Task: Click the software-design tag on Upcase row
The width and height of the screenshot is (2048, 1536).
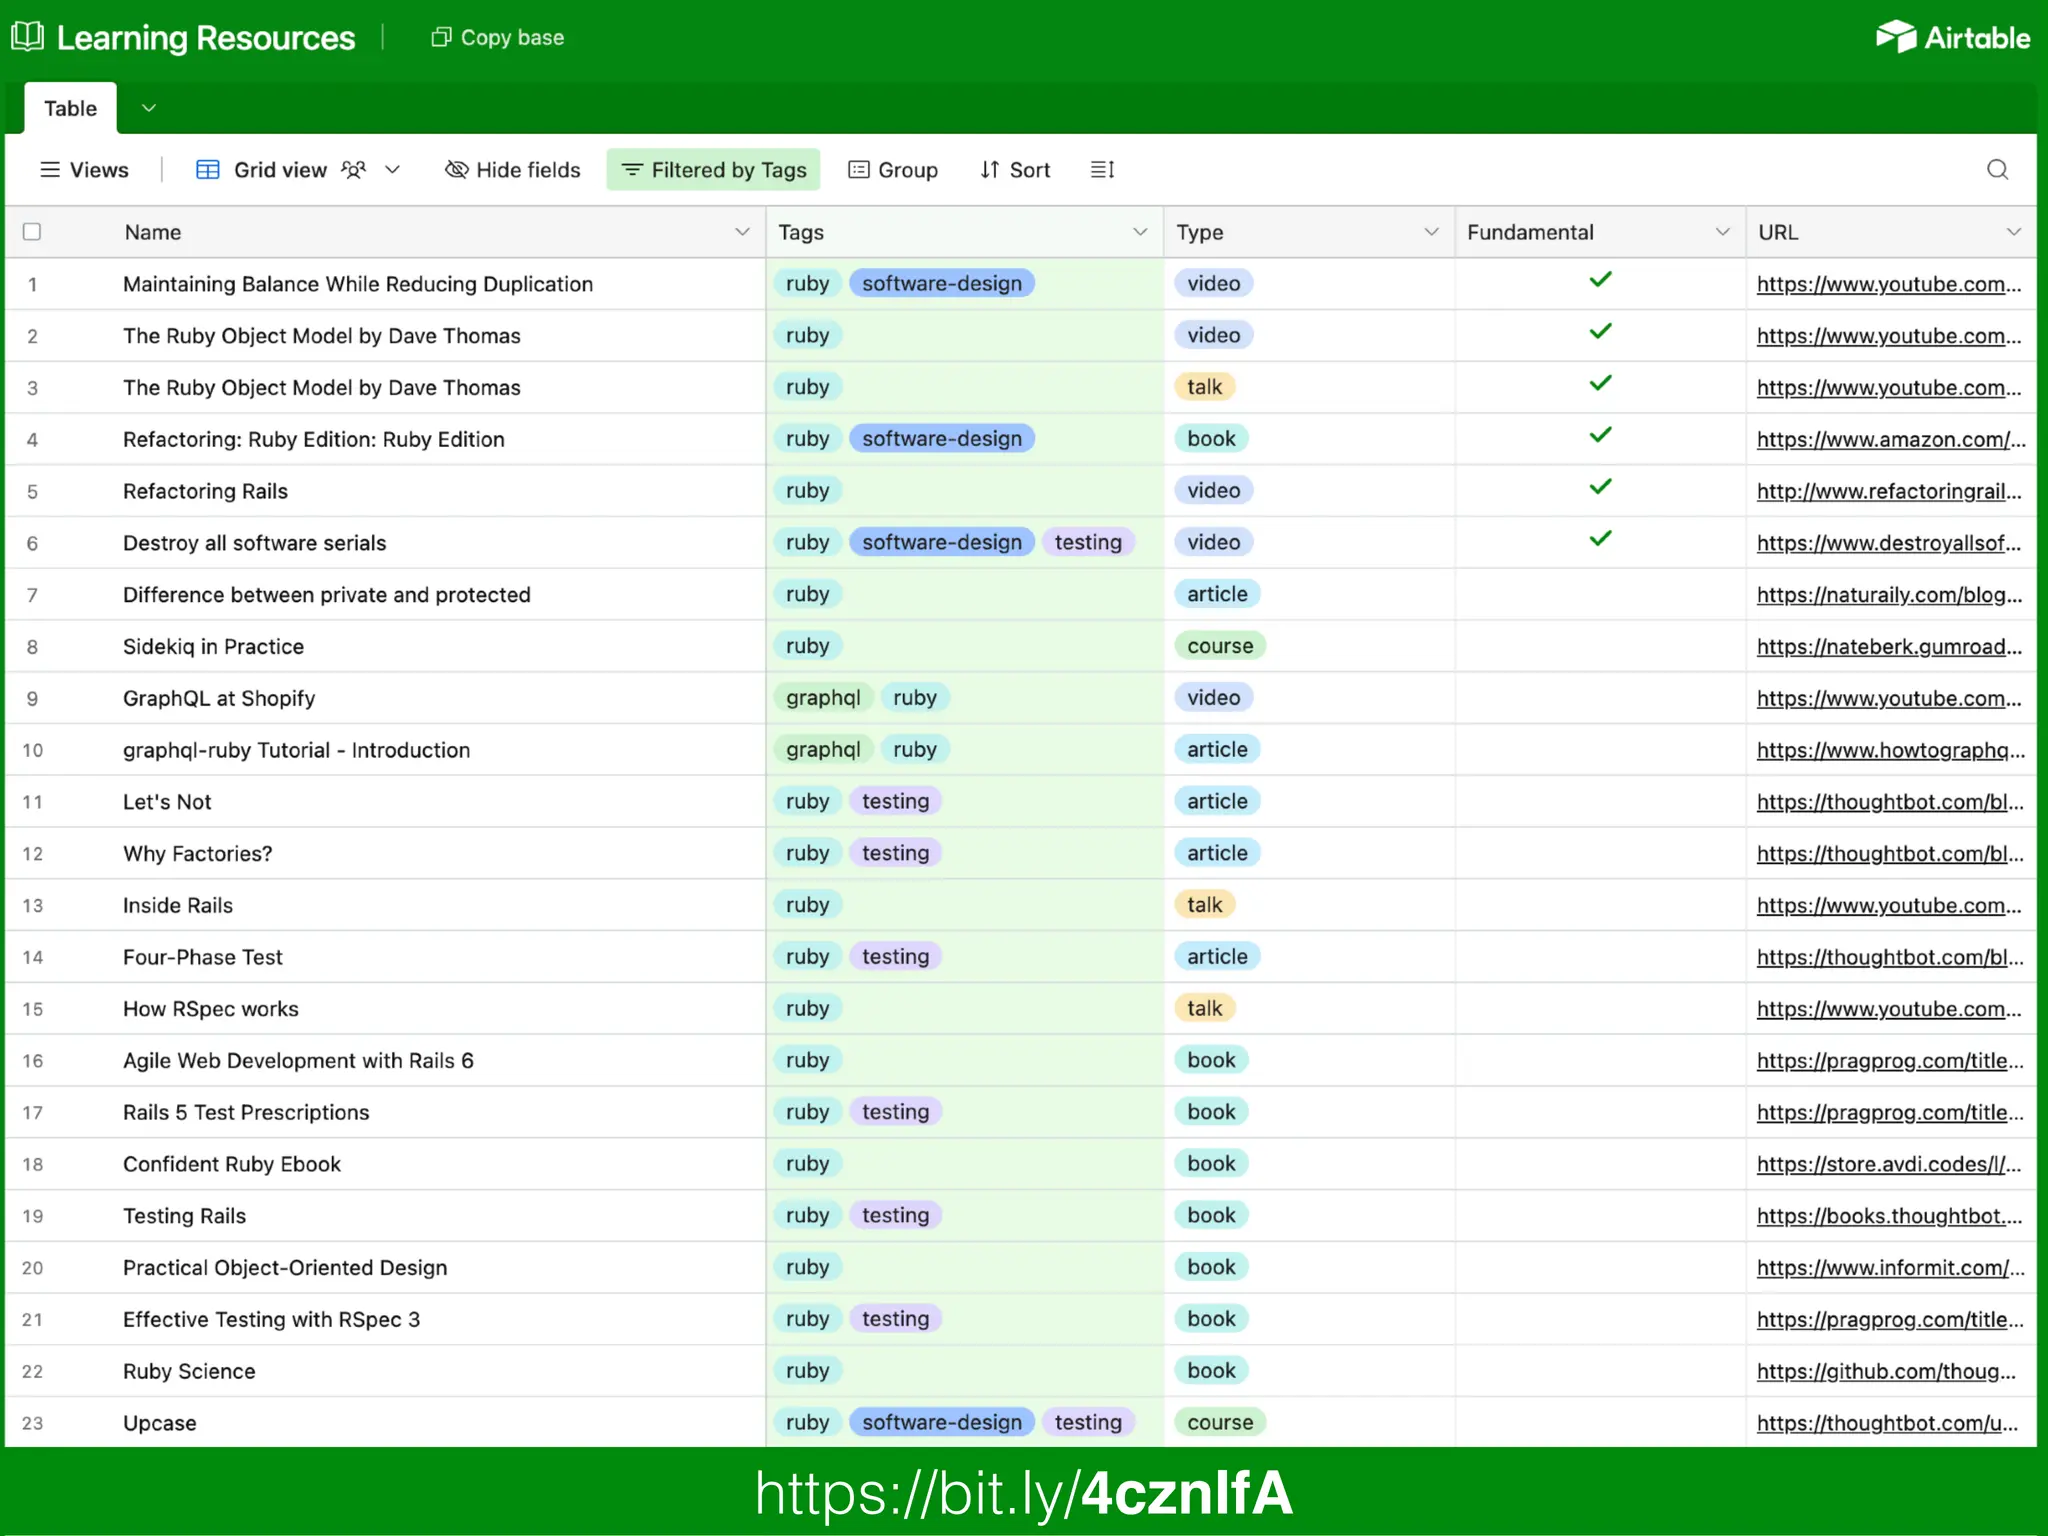Action: click(x=941, y=1422)
